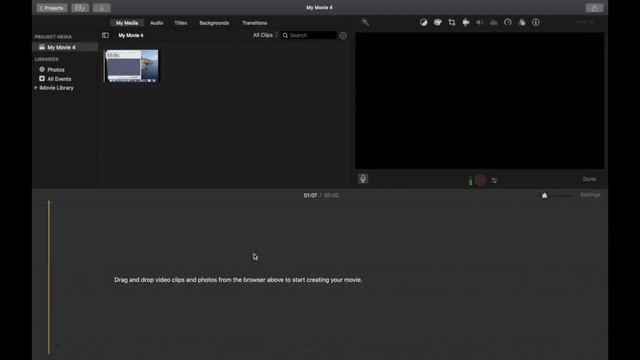The width and height of the screenshot is (640, 360).
Task: Select My Movie 4 in Project Media
Action: click(65, 47)
